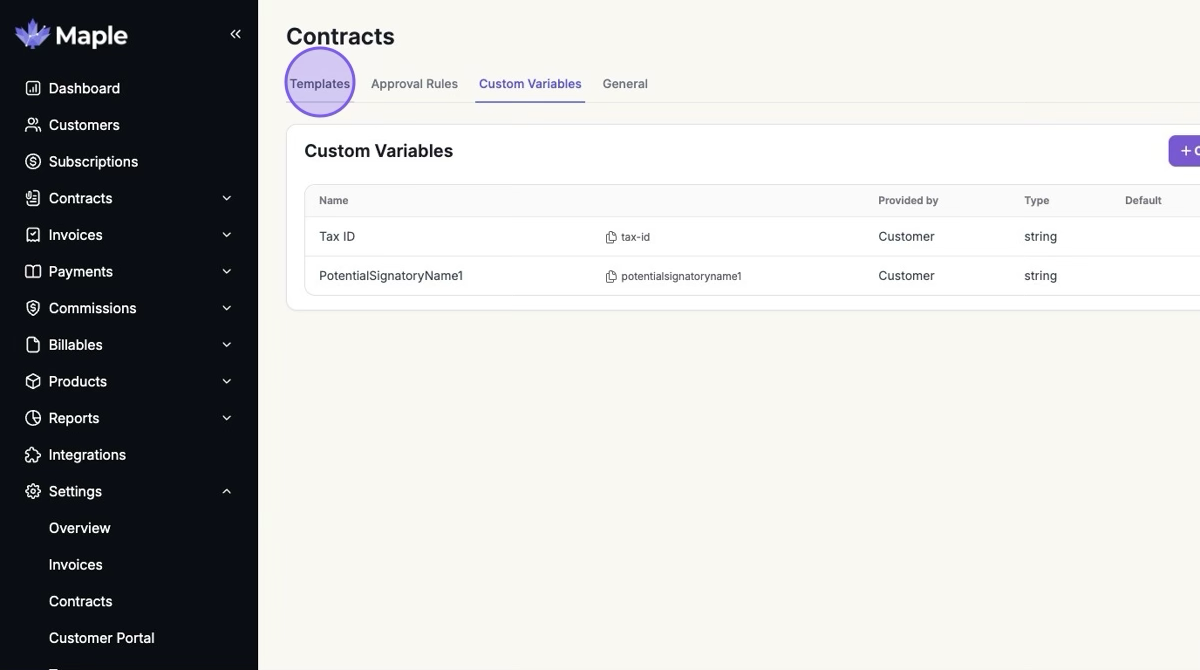Click the Maple leaf logo

(33, 34)
